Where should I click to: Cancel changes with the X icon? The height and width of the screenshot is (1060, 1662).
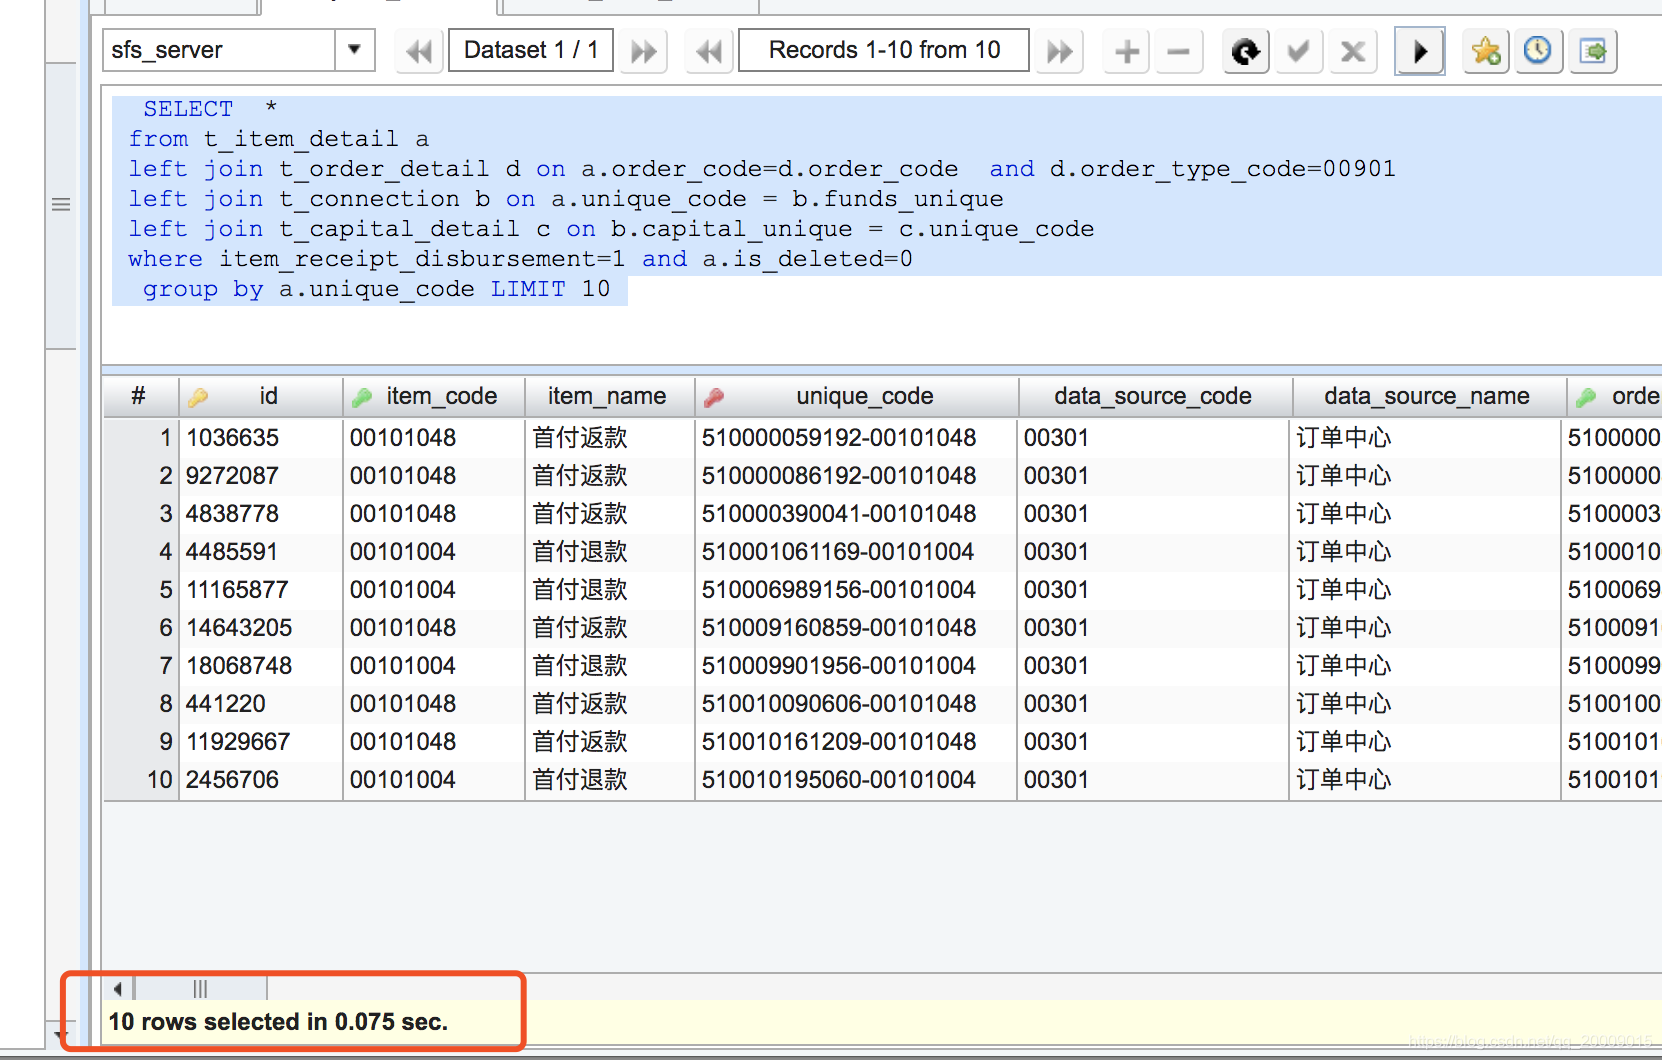click(1352, 51)
